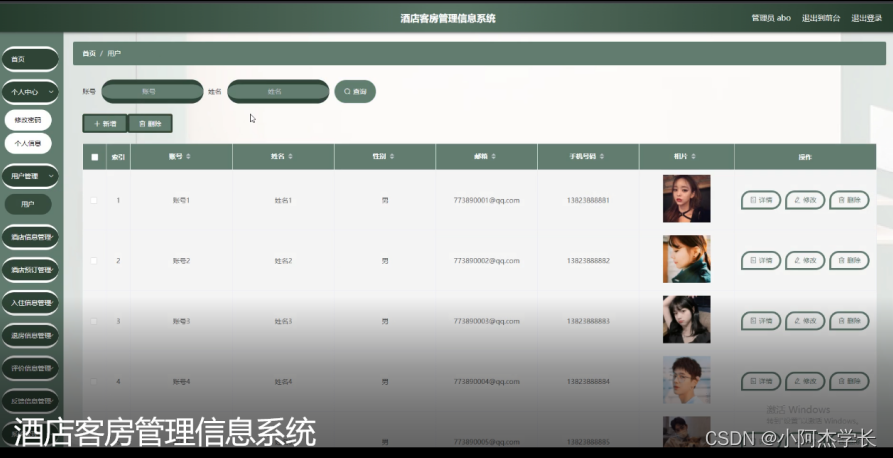Click phone number cell 13823888882
Screen dimensions: 893x458
(588, 261)
